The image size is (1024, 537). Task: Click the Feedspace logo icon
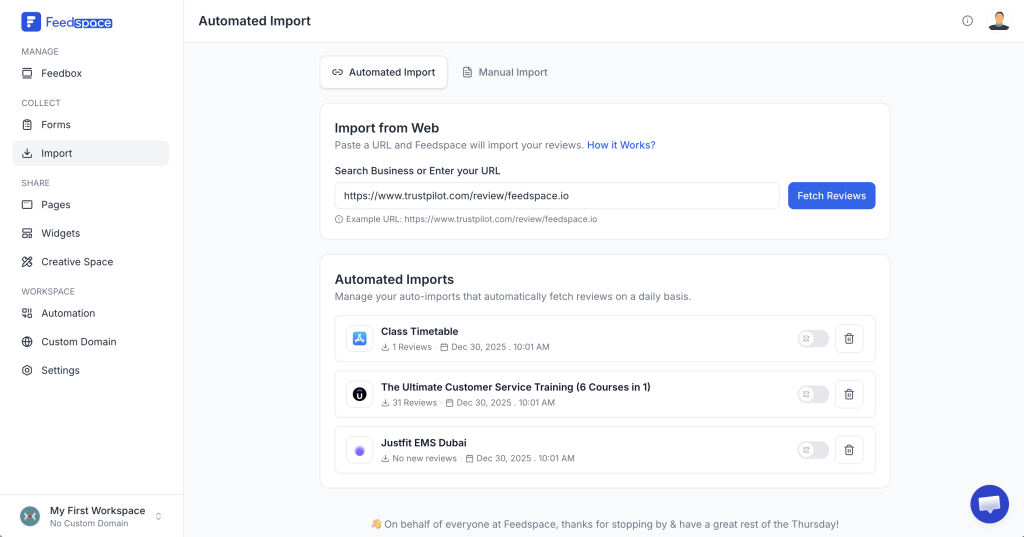[x=31, y=21]
